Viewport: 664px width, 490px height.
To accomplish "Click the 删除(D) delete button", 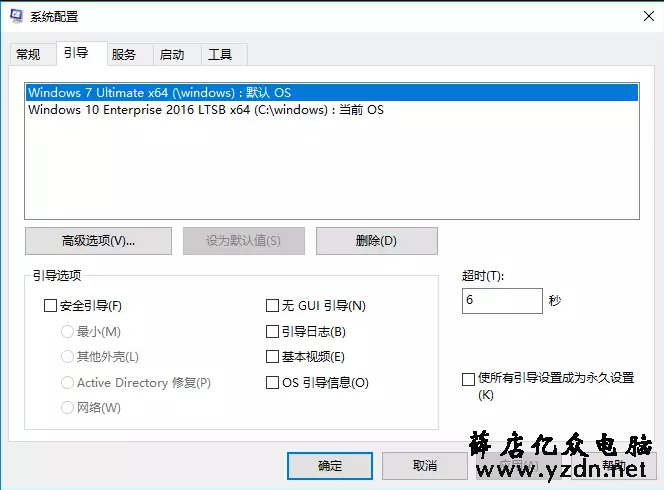I will click(x=376, y=241).
